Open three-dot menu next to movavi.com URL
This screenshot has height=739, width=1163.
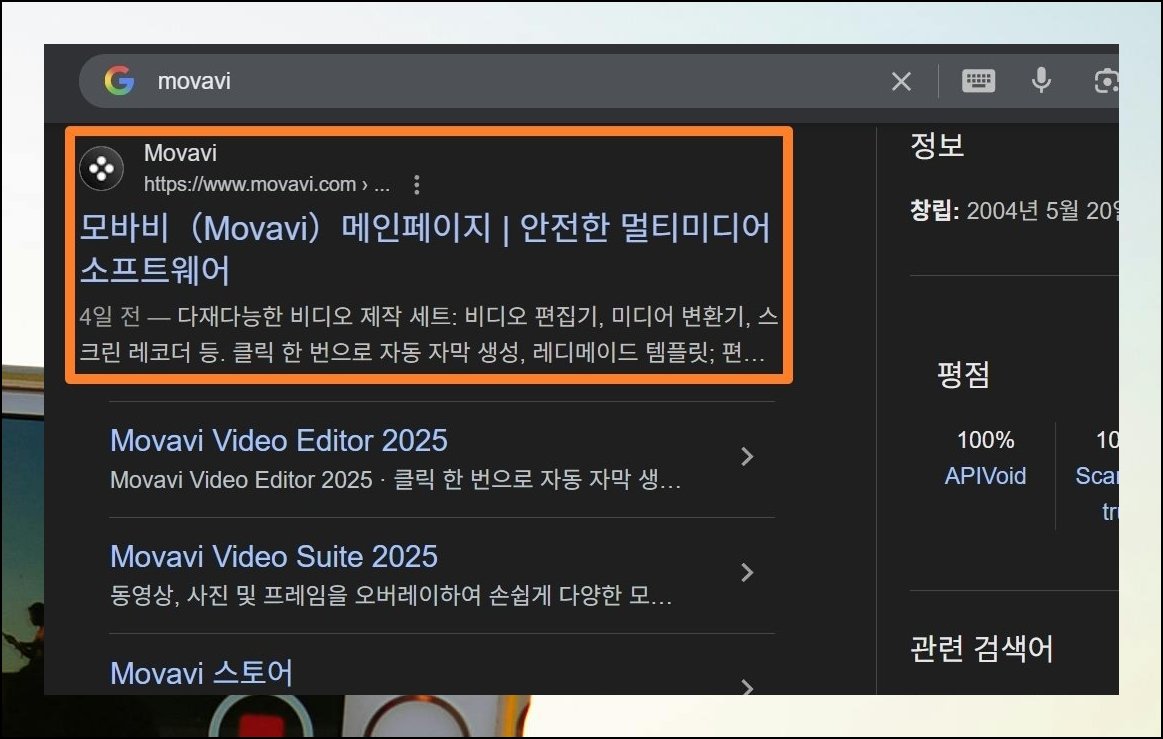417,185
